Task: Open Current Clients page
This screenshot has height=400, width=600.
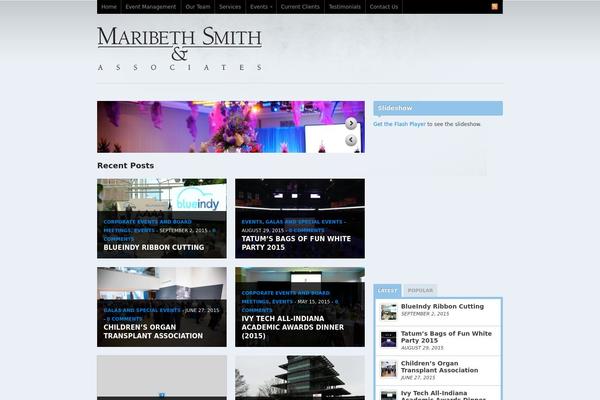Action: [300, 7]
